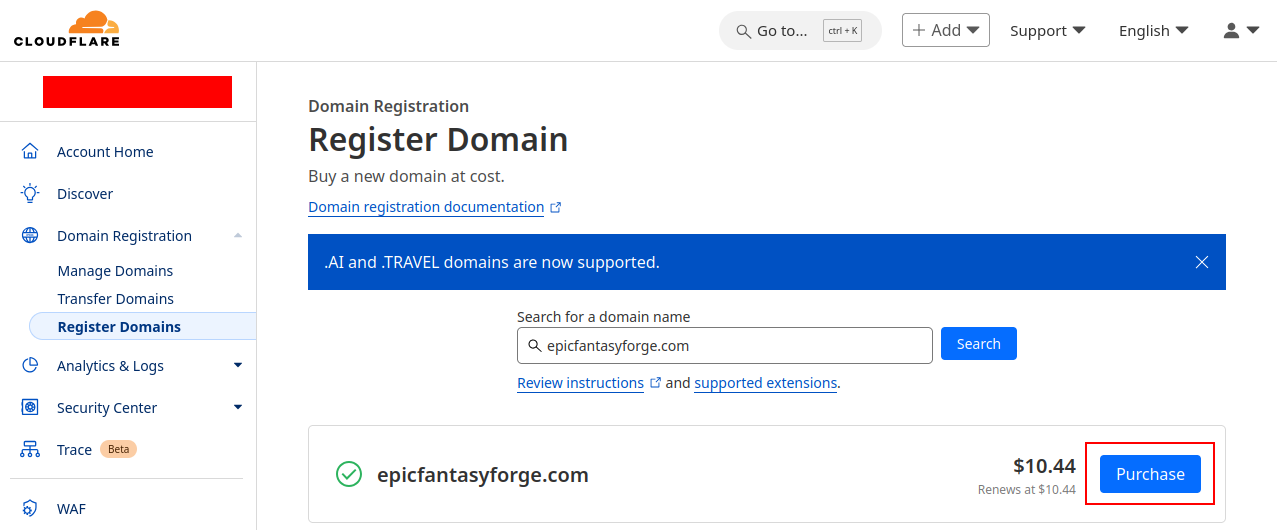Screen dimensions: 1277x530
Task: Click the magnifier icon in Go to search
Action: pyautogui.click(x=743, y=31)
